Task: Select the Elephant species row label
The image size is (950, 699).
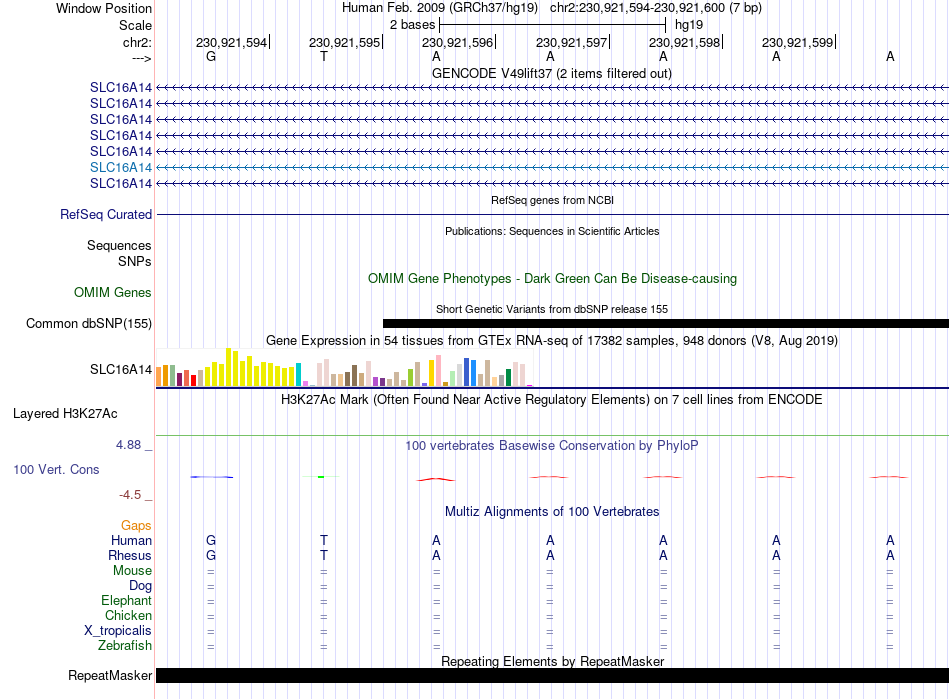Action: tap(127, 600)
